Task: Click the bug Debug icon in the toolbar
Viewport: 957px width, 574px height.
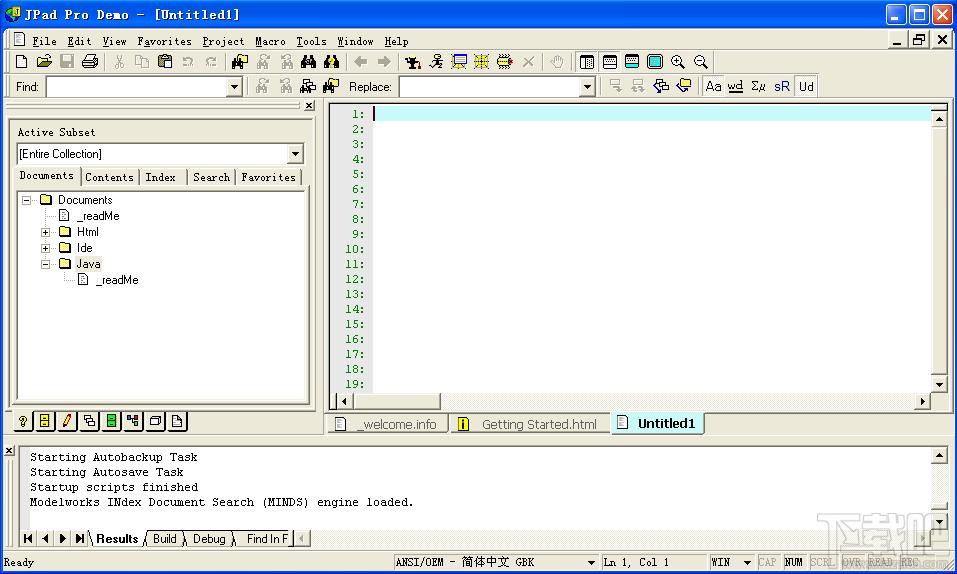Action: point(505,62)
